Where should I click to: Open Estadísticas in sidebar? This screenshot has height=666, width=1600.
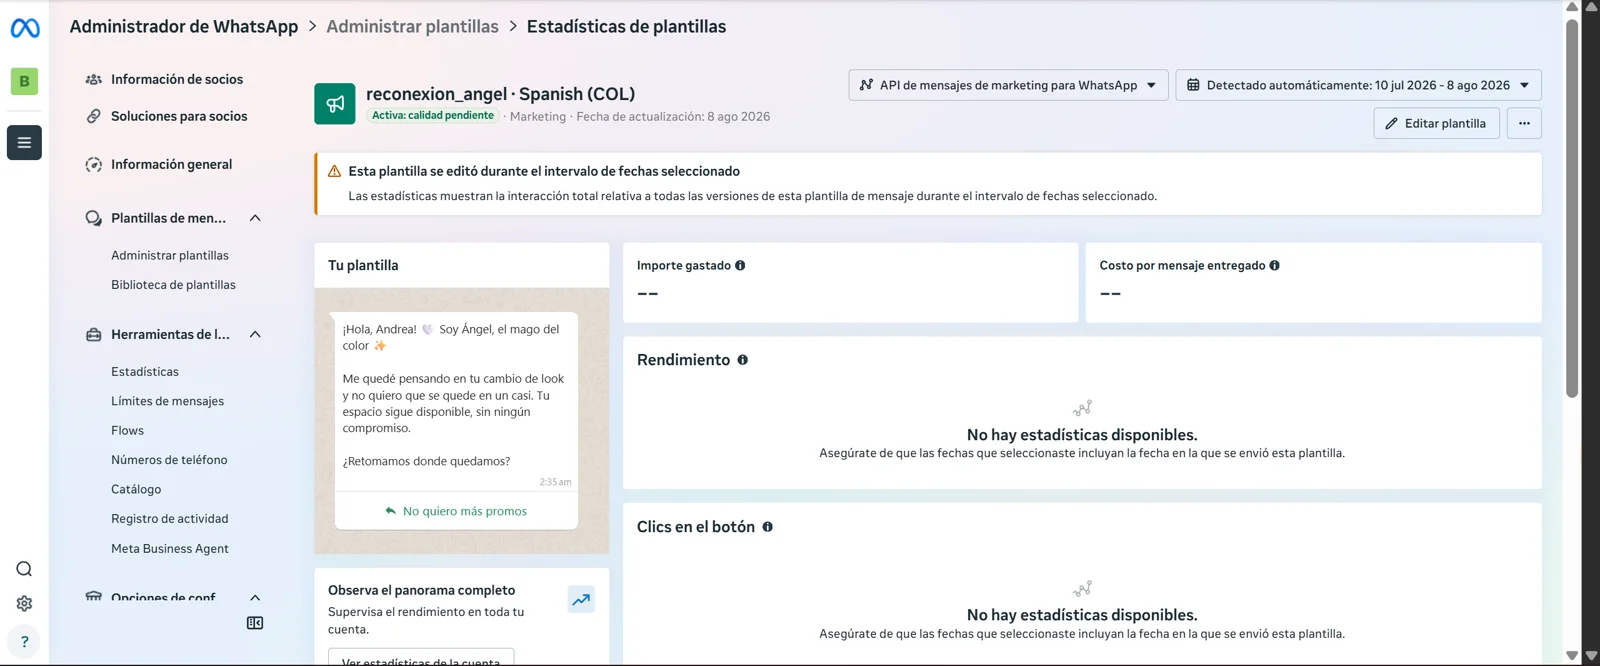145,372
